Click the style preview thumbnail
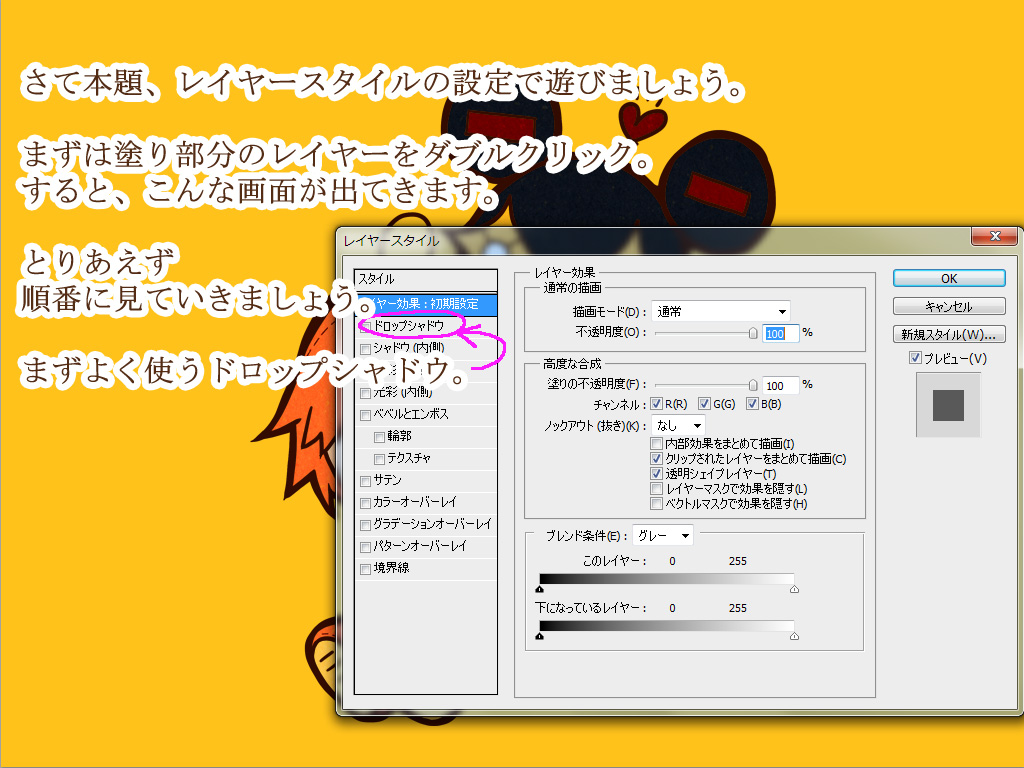This screenshot has width=1024, height=768. [948, 405]
